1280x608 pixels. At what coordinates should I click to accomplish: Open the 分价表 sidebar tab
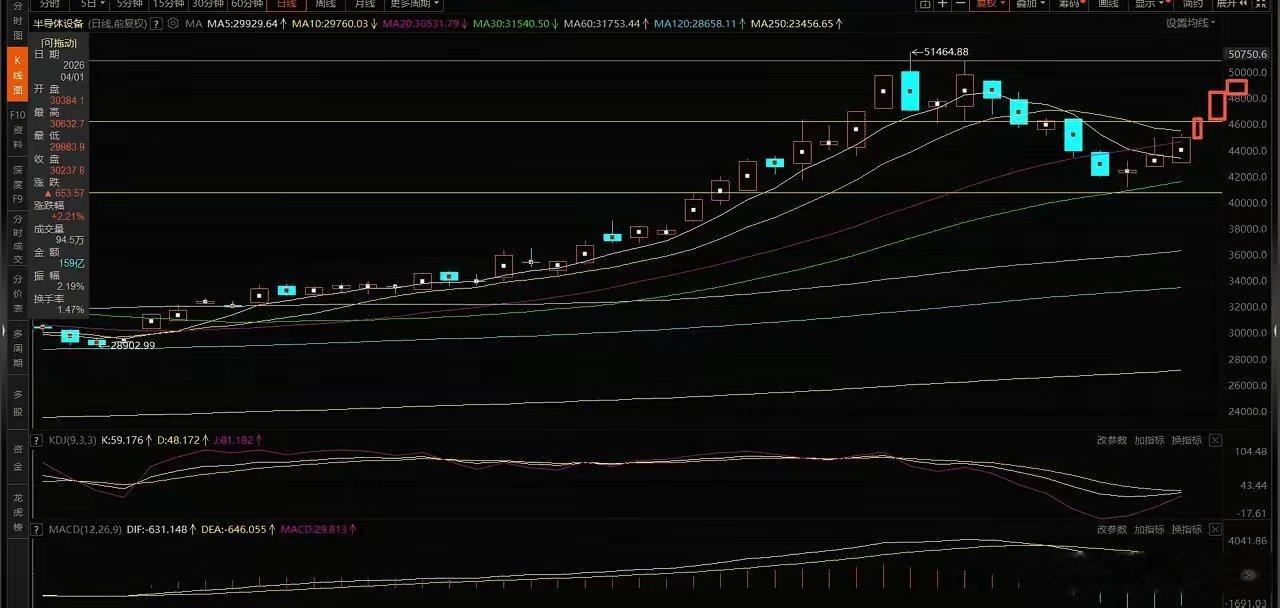tap(18, 293)
